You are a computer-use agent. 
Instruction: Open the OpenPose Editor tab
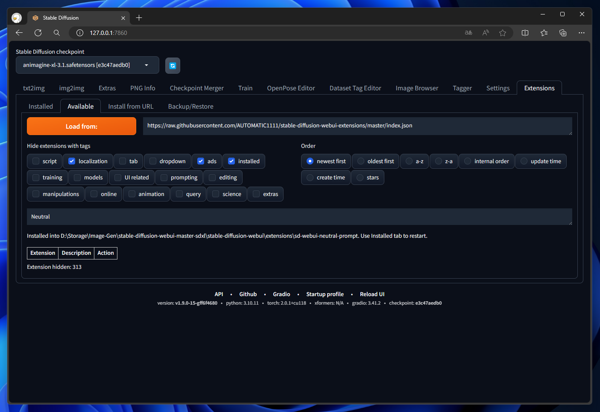[x=291, y=88]
